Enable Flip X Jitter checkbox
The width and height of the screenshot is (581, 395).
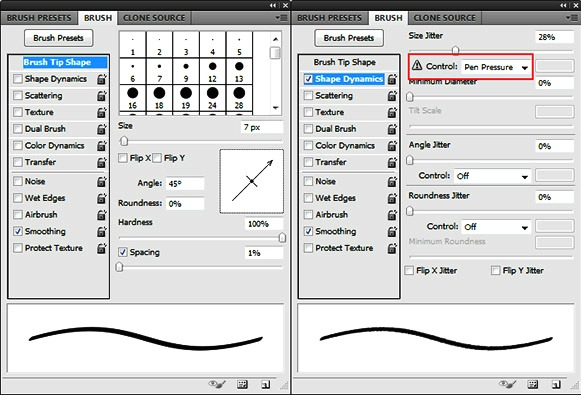point(409,270)
